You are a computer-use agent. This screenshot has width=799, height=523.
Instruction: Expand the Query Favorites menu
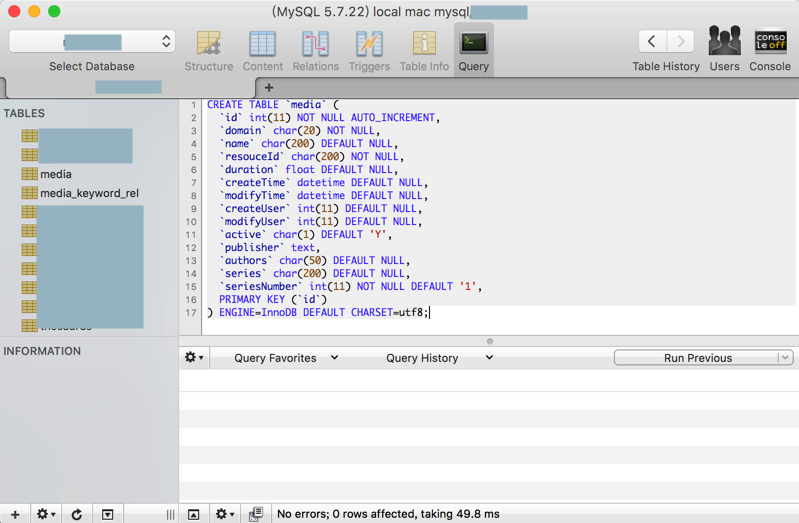click(286, 358)
